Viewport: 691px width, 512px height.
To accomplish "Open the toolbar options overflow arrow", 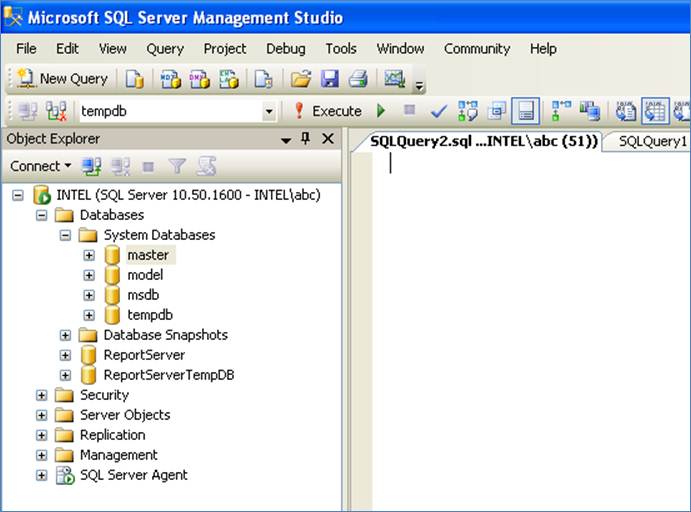I will tap(420, 86).
